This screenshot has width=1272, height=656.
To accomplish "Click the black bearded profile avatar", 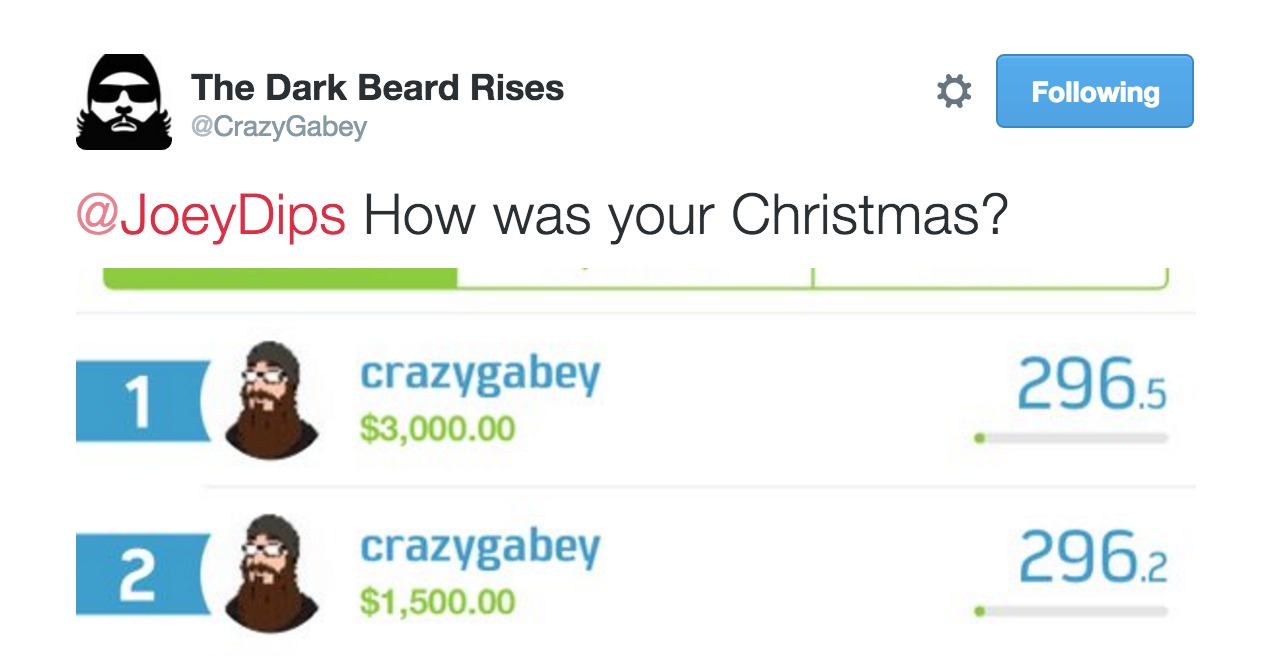I will [124, 102].
